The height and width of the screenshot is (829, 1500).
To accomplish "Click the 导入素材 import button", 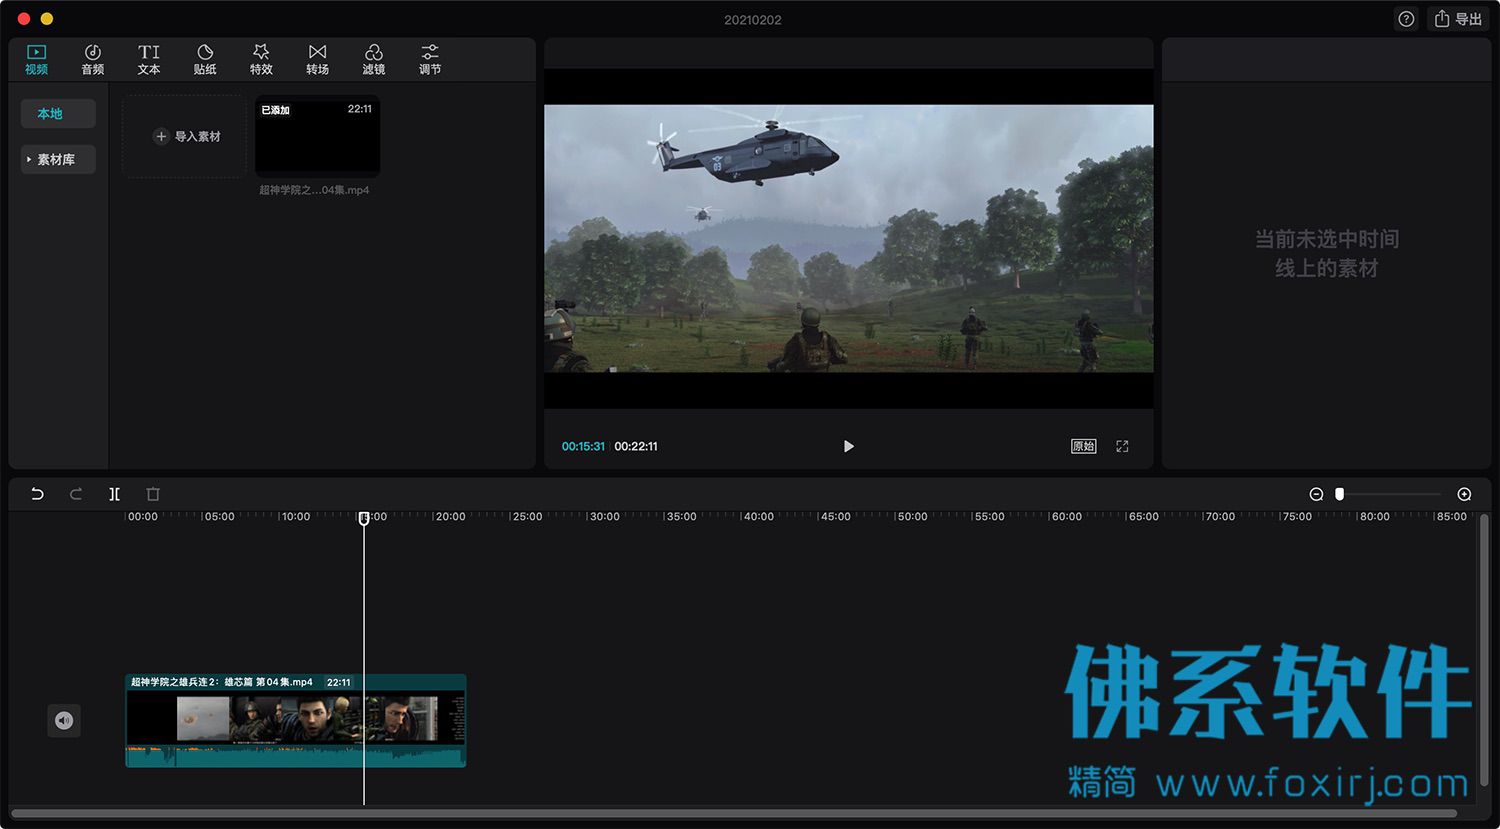I will (x=185, y=137).
